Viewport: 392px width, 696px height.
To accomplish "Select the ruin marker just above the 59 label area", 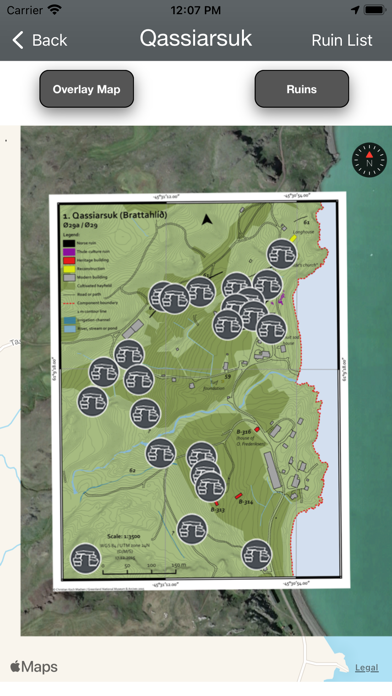I will point(228,324).
